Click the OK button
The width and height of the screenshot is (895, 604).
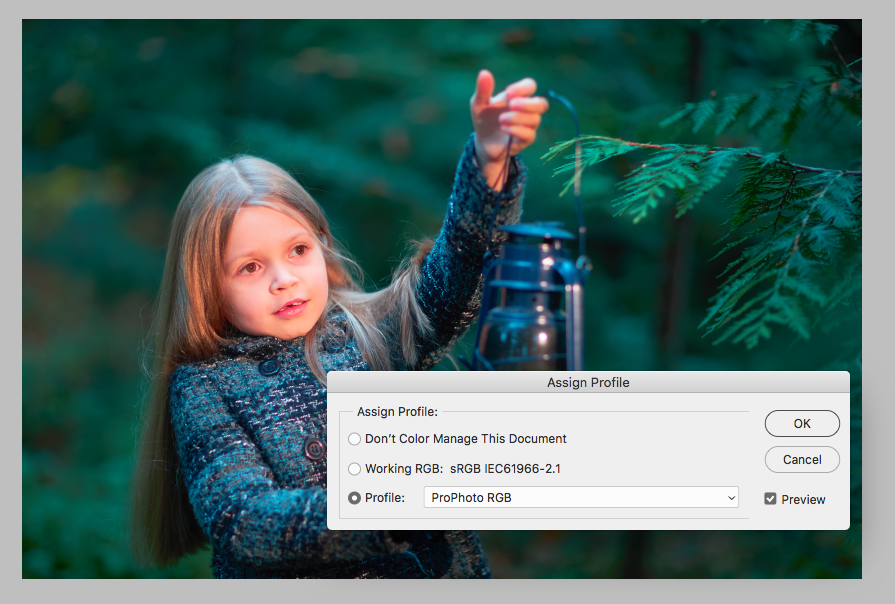(802, 424)
